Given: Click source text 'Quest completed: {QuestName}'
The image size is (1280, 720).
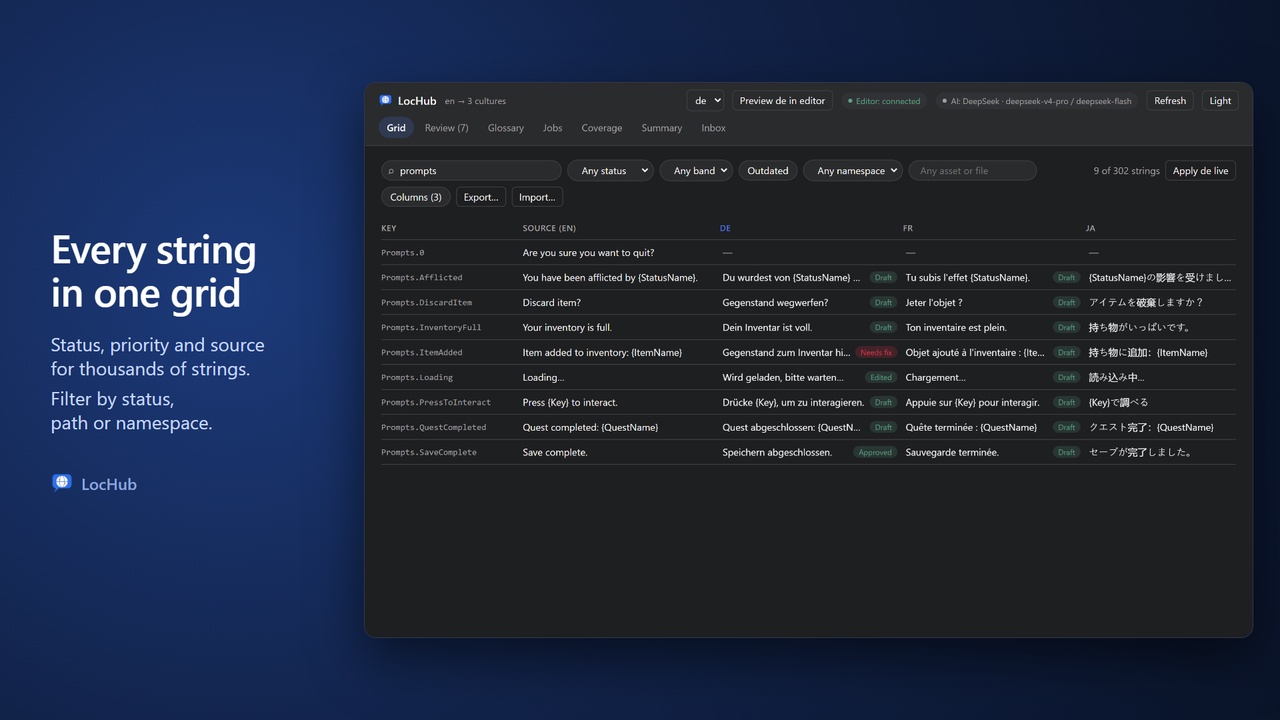Looking at the screenshot, I should point(590,427).
